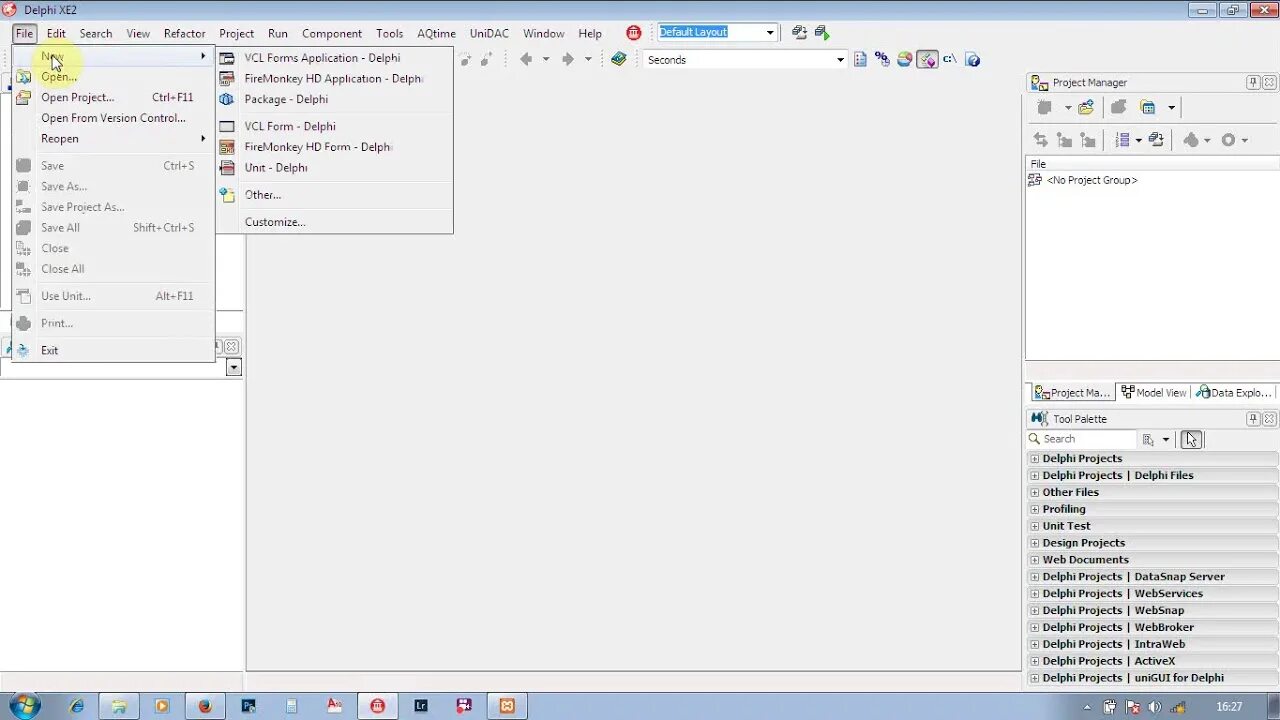Open the AQtime menu

click(436, 33)
